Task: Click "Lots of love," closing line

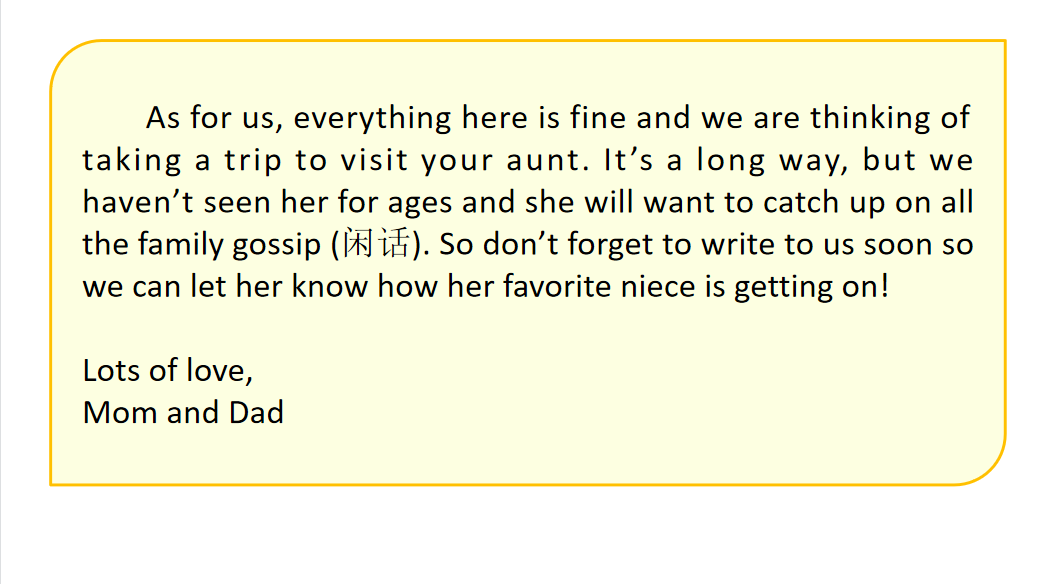Action: tap(168, 370)
